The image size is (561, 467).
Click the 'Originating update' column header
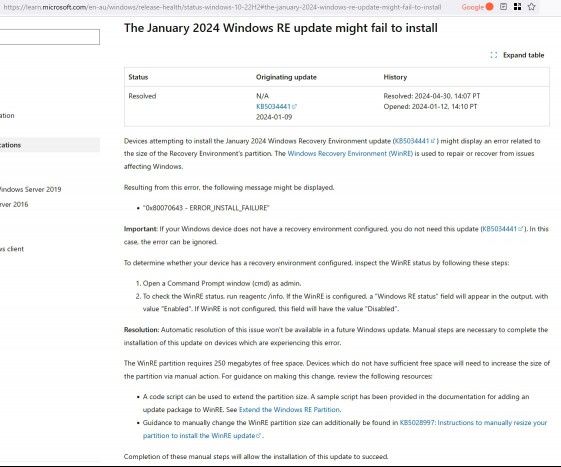coord(286,77)
